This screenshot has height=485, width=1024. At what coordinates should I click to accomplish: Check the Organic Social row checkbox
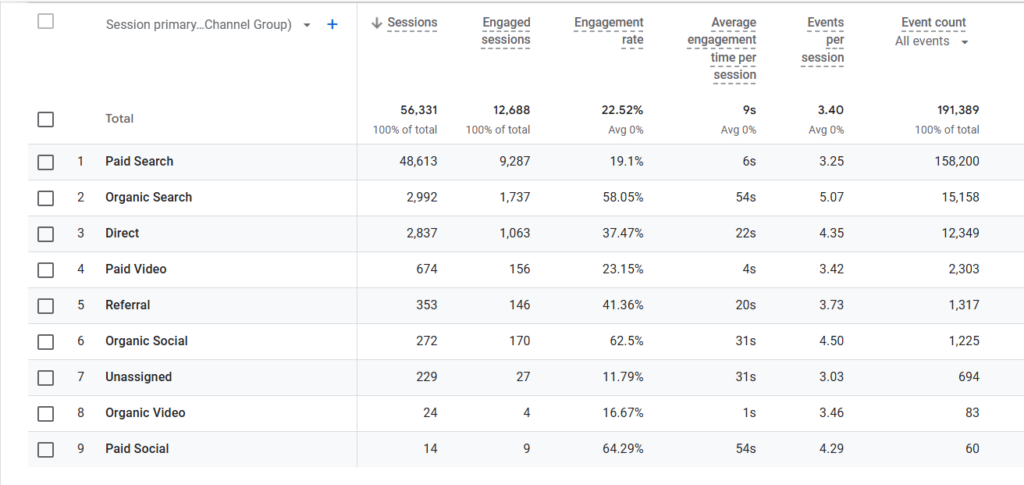tap(46, 341)
